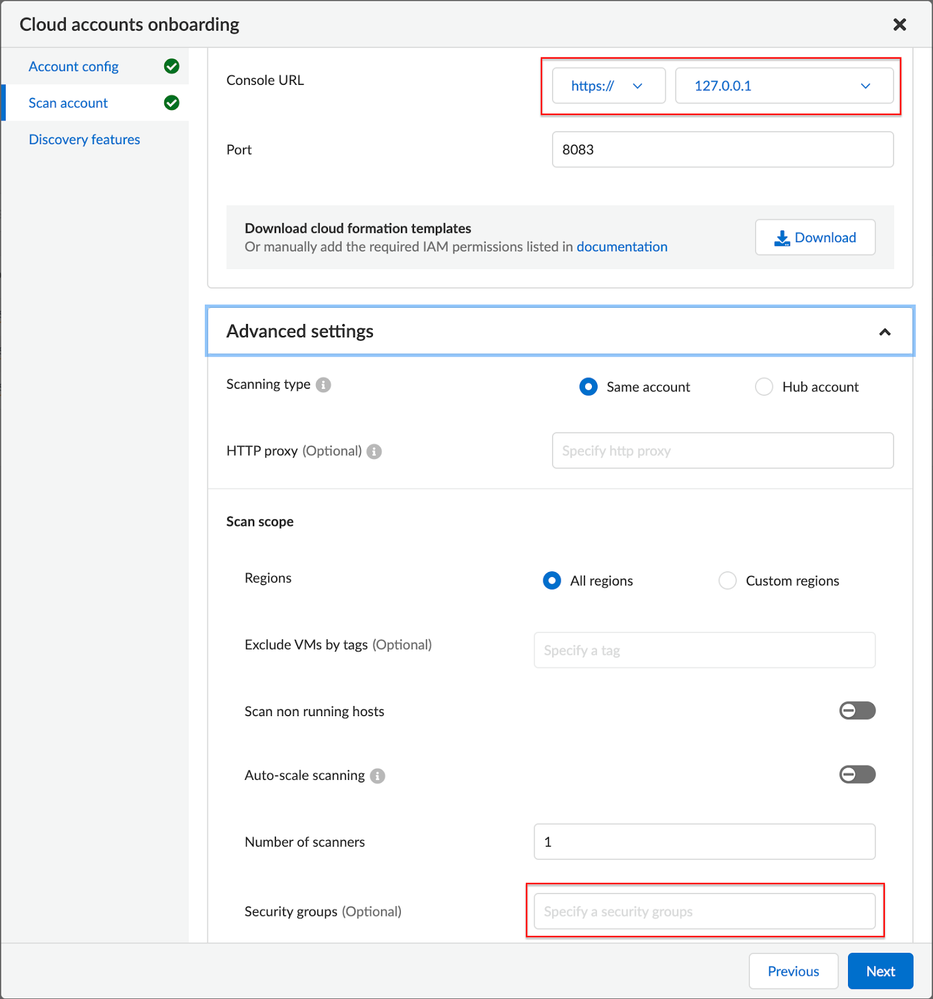
Task: Turn on Auto-scale scanning toggle
Action: [857, 775]
